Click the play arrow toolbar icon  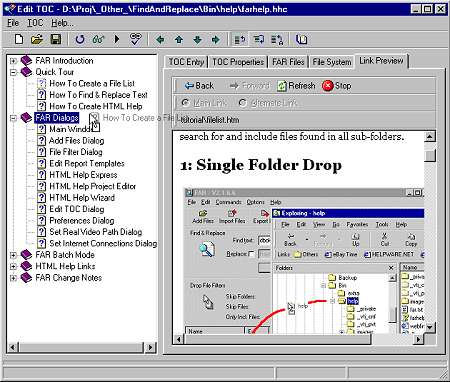pos(117,39)
